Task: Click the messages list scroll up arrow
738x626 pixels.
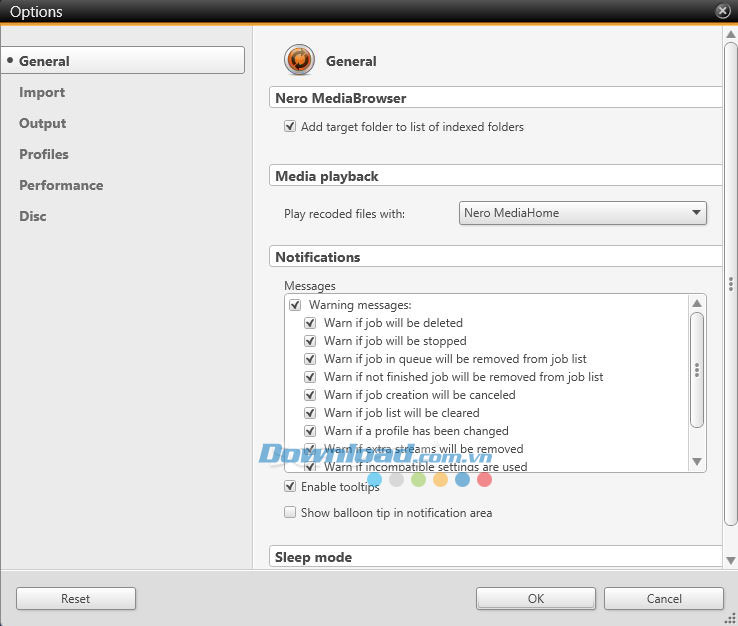Action: [697, 303]
